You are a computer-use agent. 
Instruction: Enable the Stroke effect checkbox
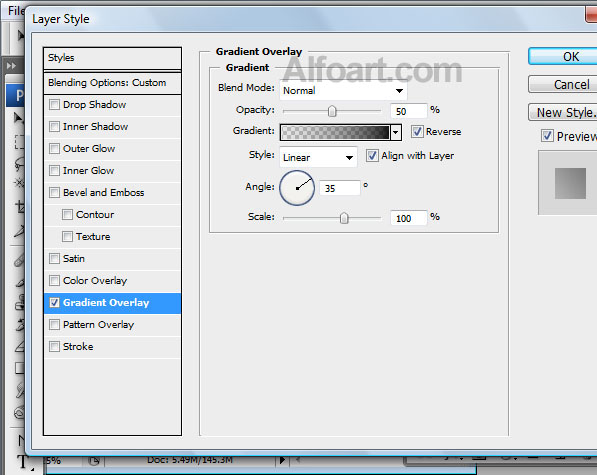[x=54, y=346]
